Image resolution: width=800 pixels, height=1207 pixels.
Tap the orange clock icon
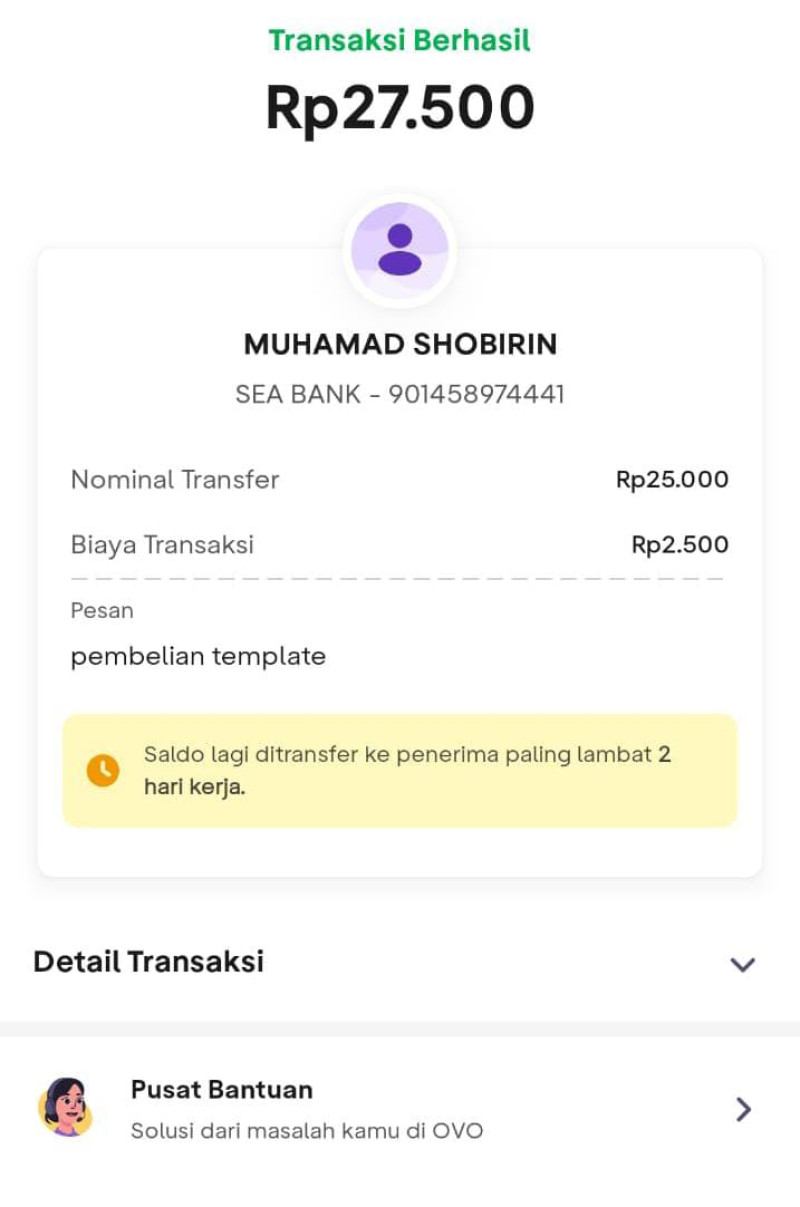click(x=103, y=770)
